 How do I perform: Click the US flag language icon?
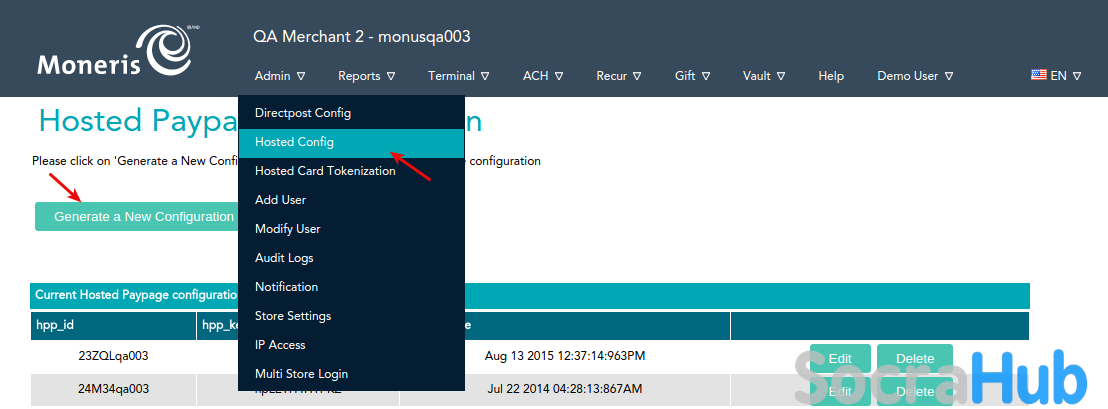tap(1038, 75)
